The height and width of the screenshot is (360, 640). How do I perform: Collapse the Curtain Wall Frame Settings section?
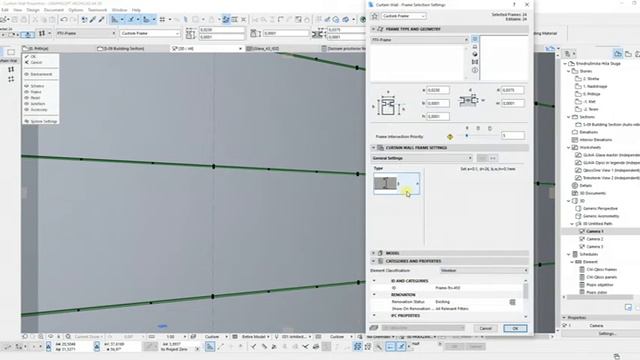[373, 148]
